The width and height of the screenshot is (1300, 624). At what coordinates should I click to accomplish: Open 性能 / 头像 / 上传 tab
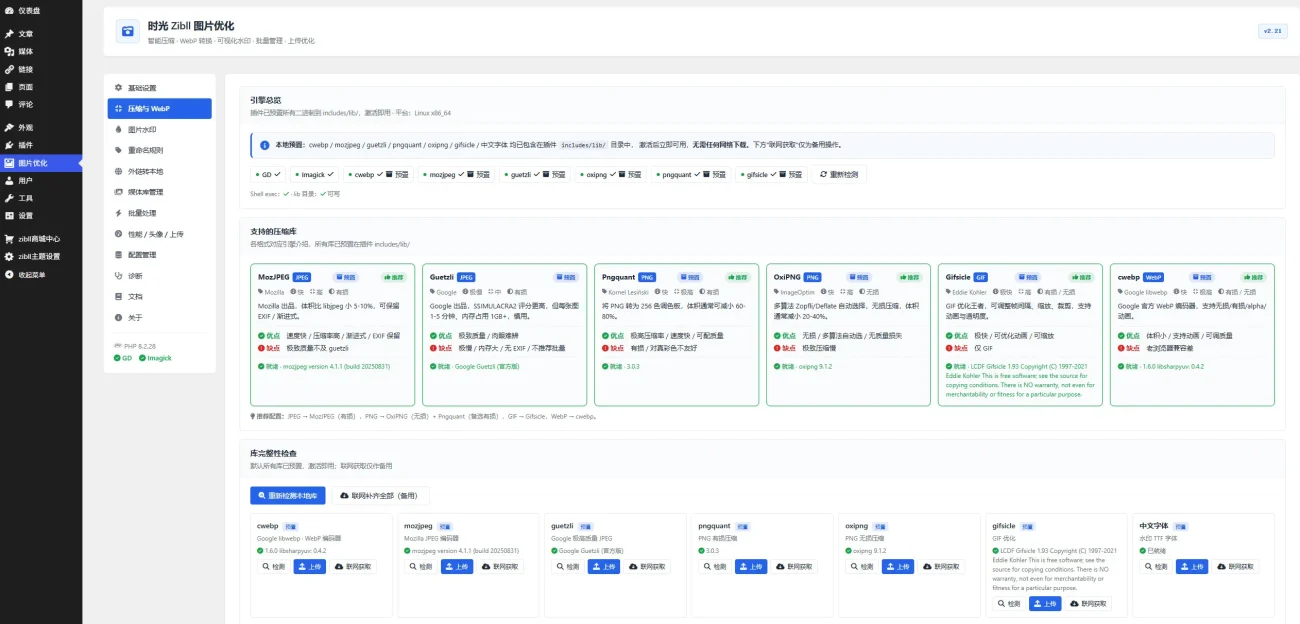(160, 234)
